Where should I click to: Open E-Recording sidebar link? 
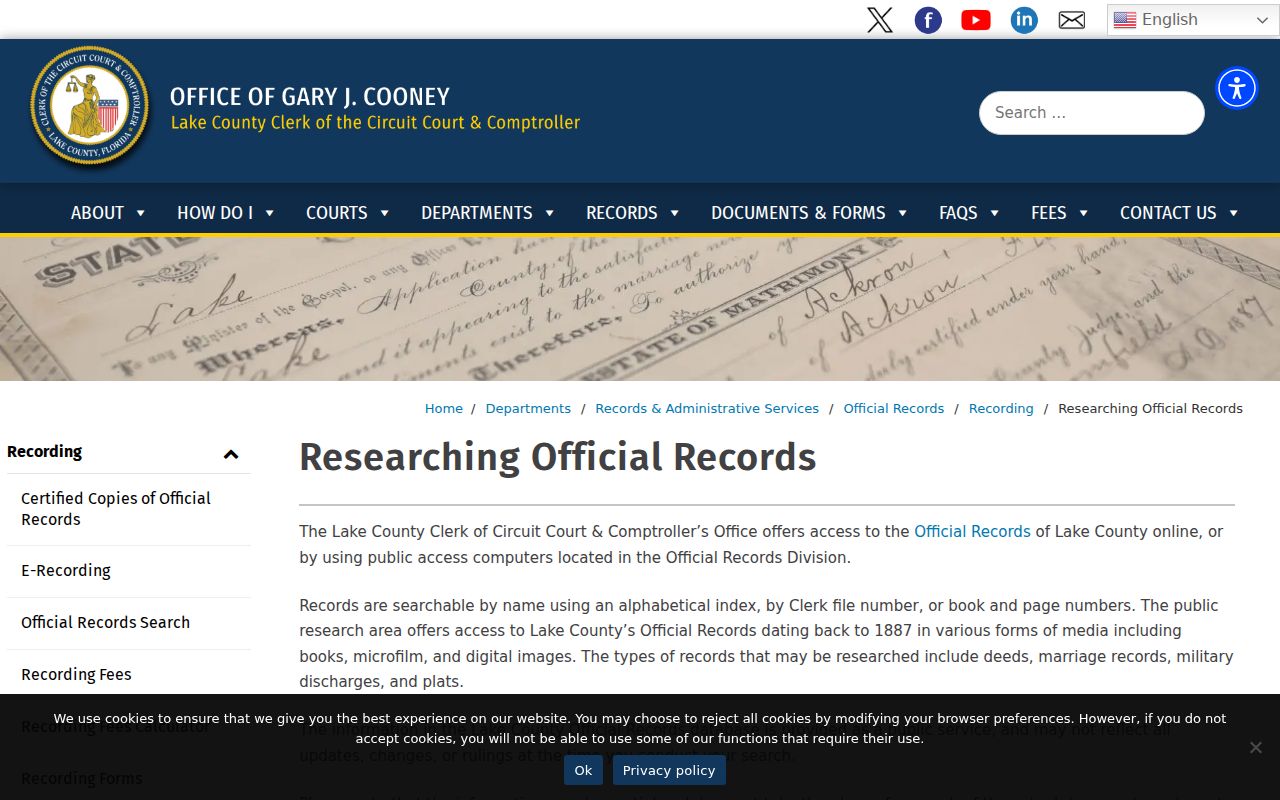click(x=129, y=571)
